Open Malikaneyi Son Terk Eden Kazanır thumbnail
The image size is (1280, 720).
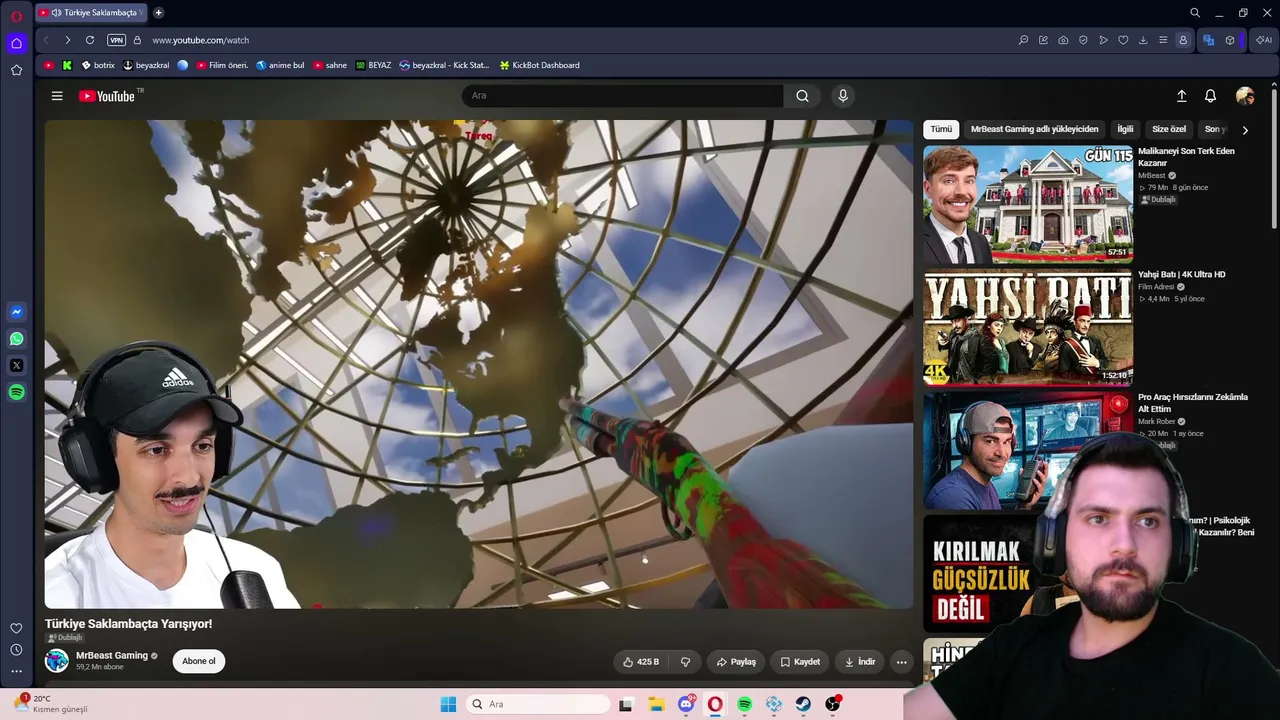(1028, 204)
